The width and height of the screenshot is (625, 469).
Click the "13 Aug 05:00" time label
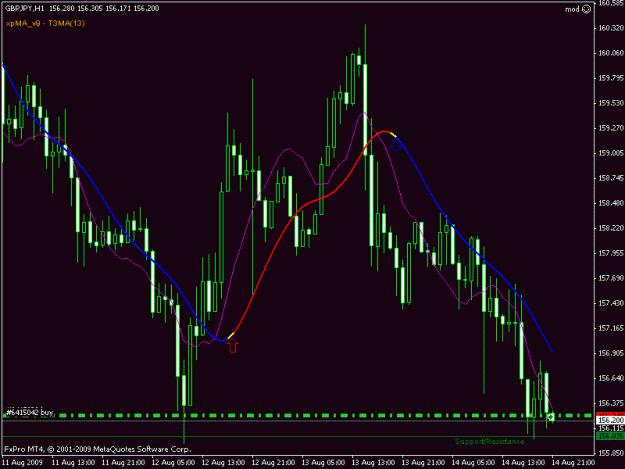click(x=323, y=463)
